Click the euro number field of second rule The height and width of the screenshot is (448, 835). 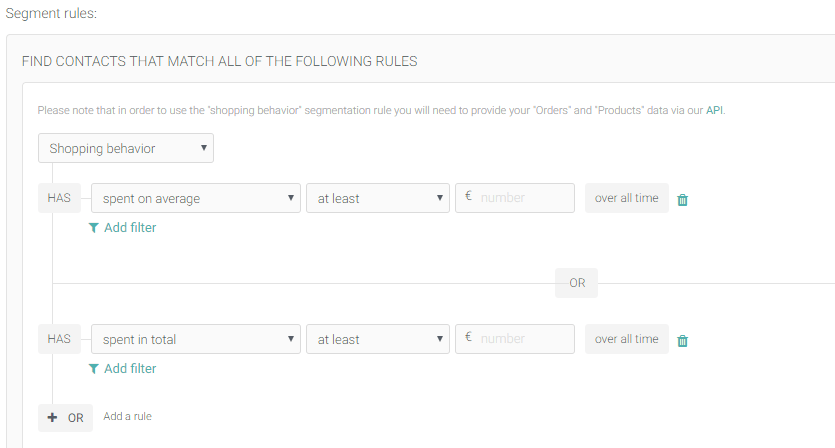tap(515, 339)
